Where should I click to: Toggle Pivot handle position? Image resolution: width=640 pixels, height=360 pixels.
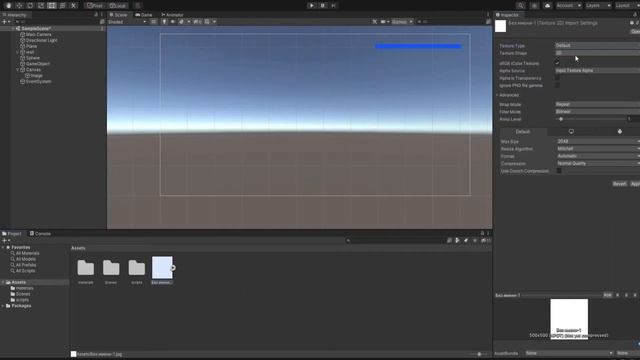coord(95,6)
